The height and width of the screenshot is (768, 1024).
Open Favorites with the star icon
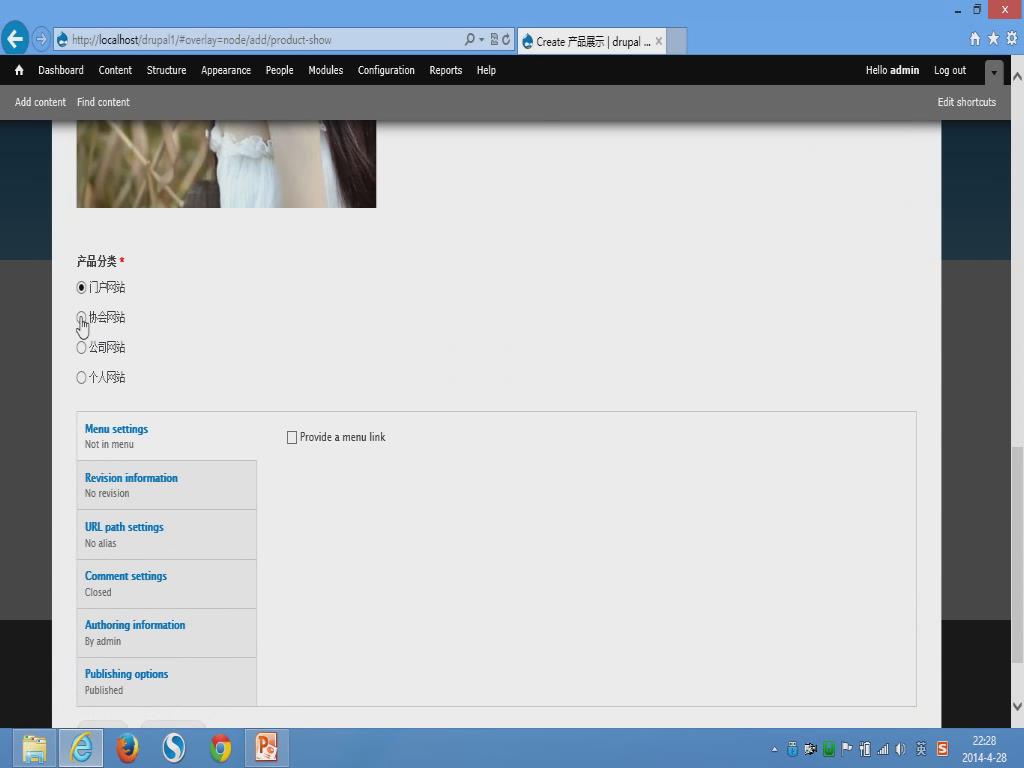[993, 39]
